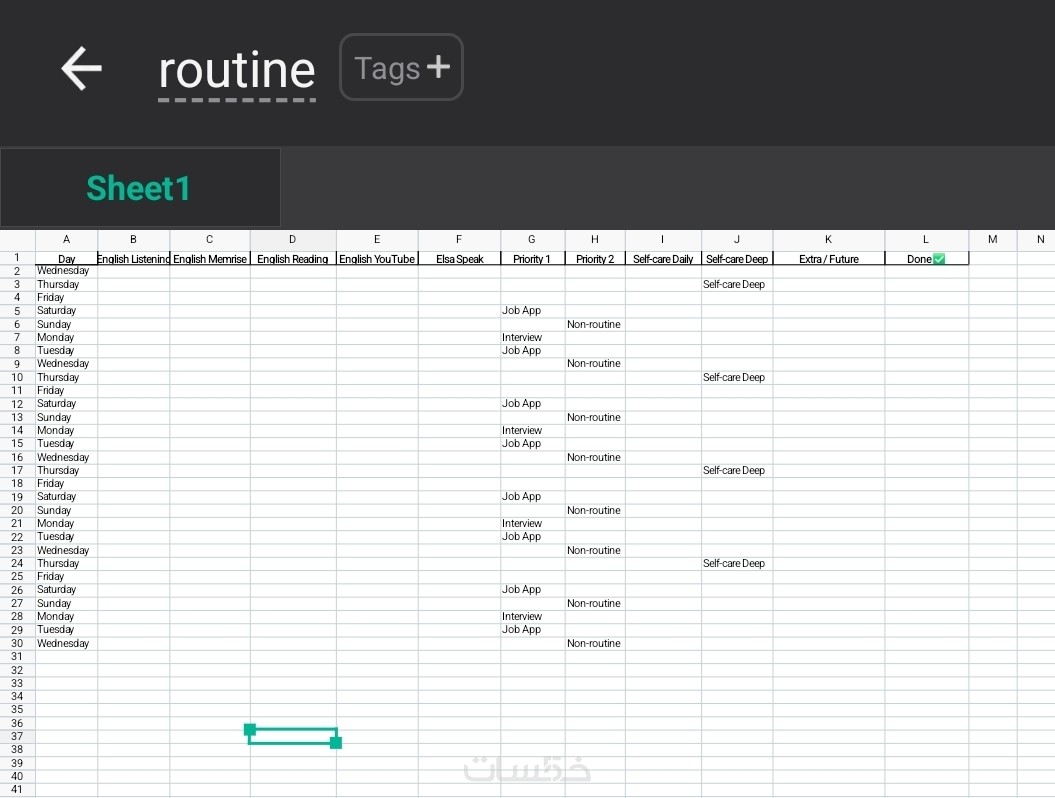Select row 37 header

click(x=17, y=736)
